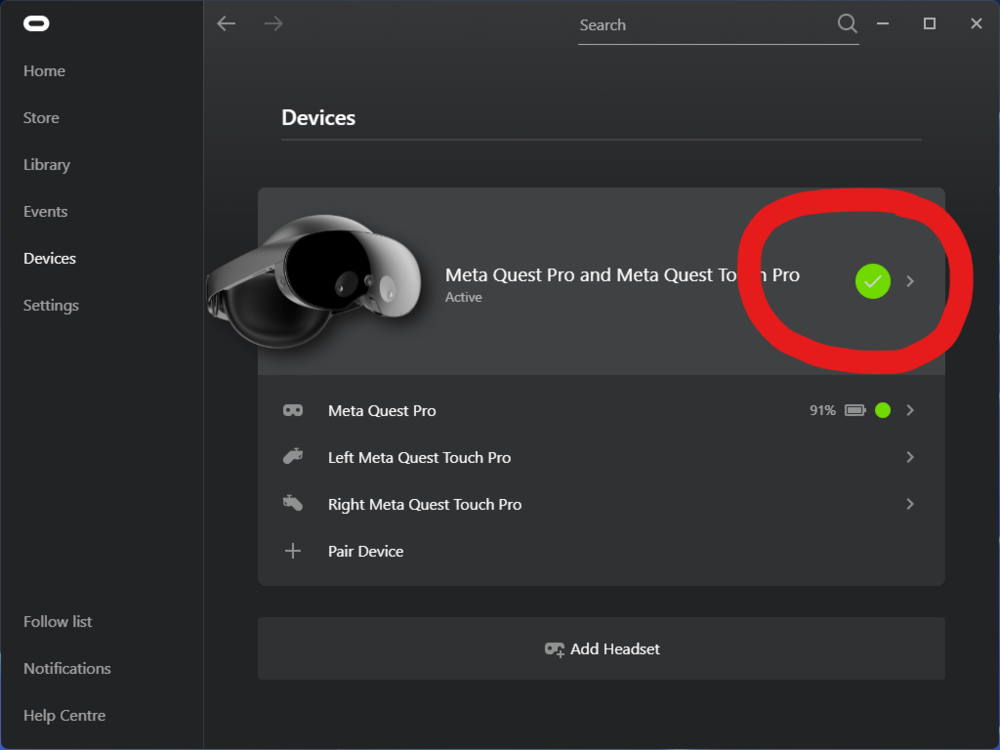The image size is (1000, 750).
Task: Click the search magnifier icon
Action: [847, 24]
